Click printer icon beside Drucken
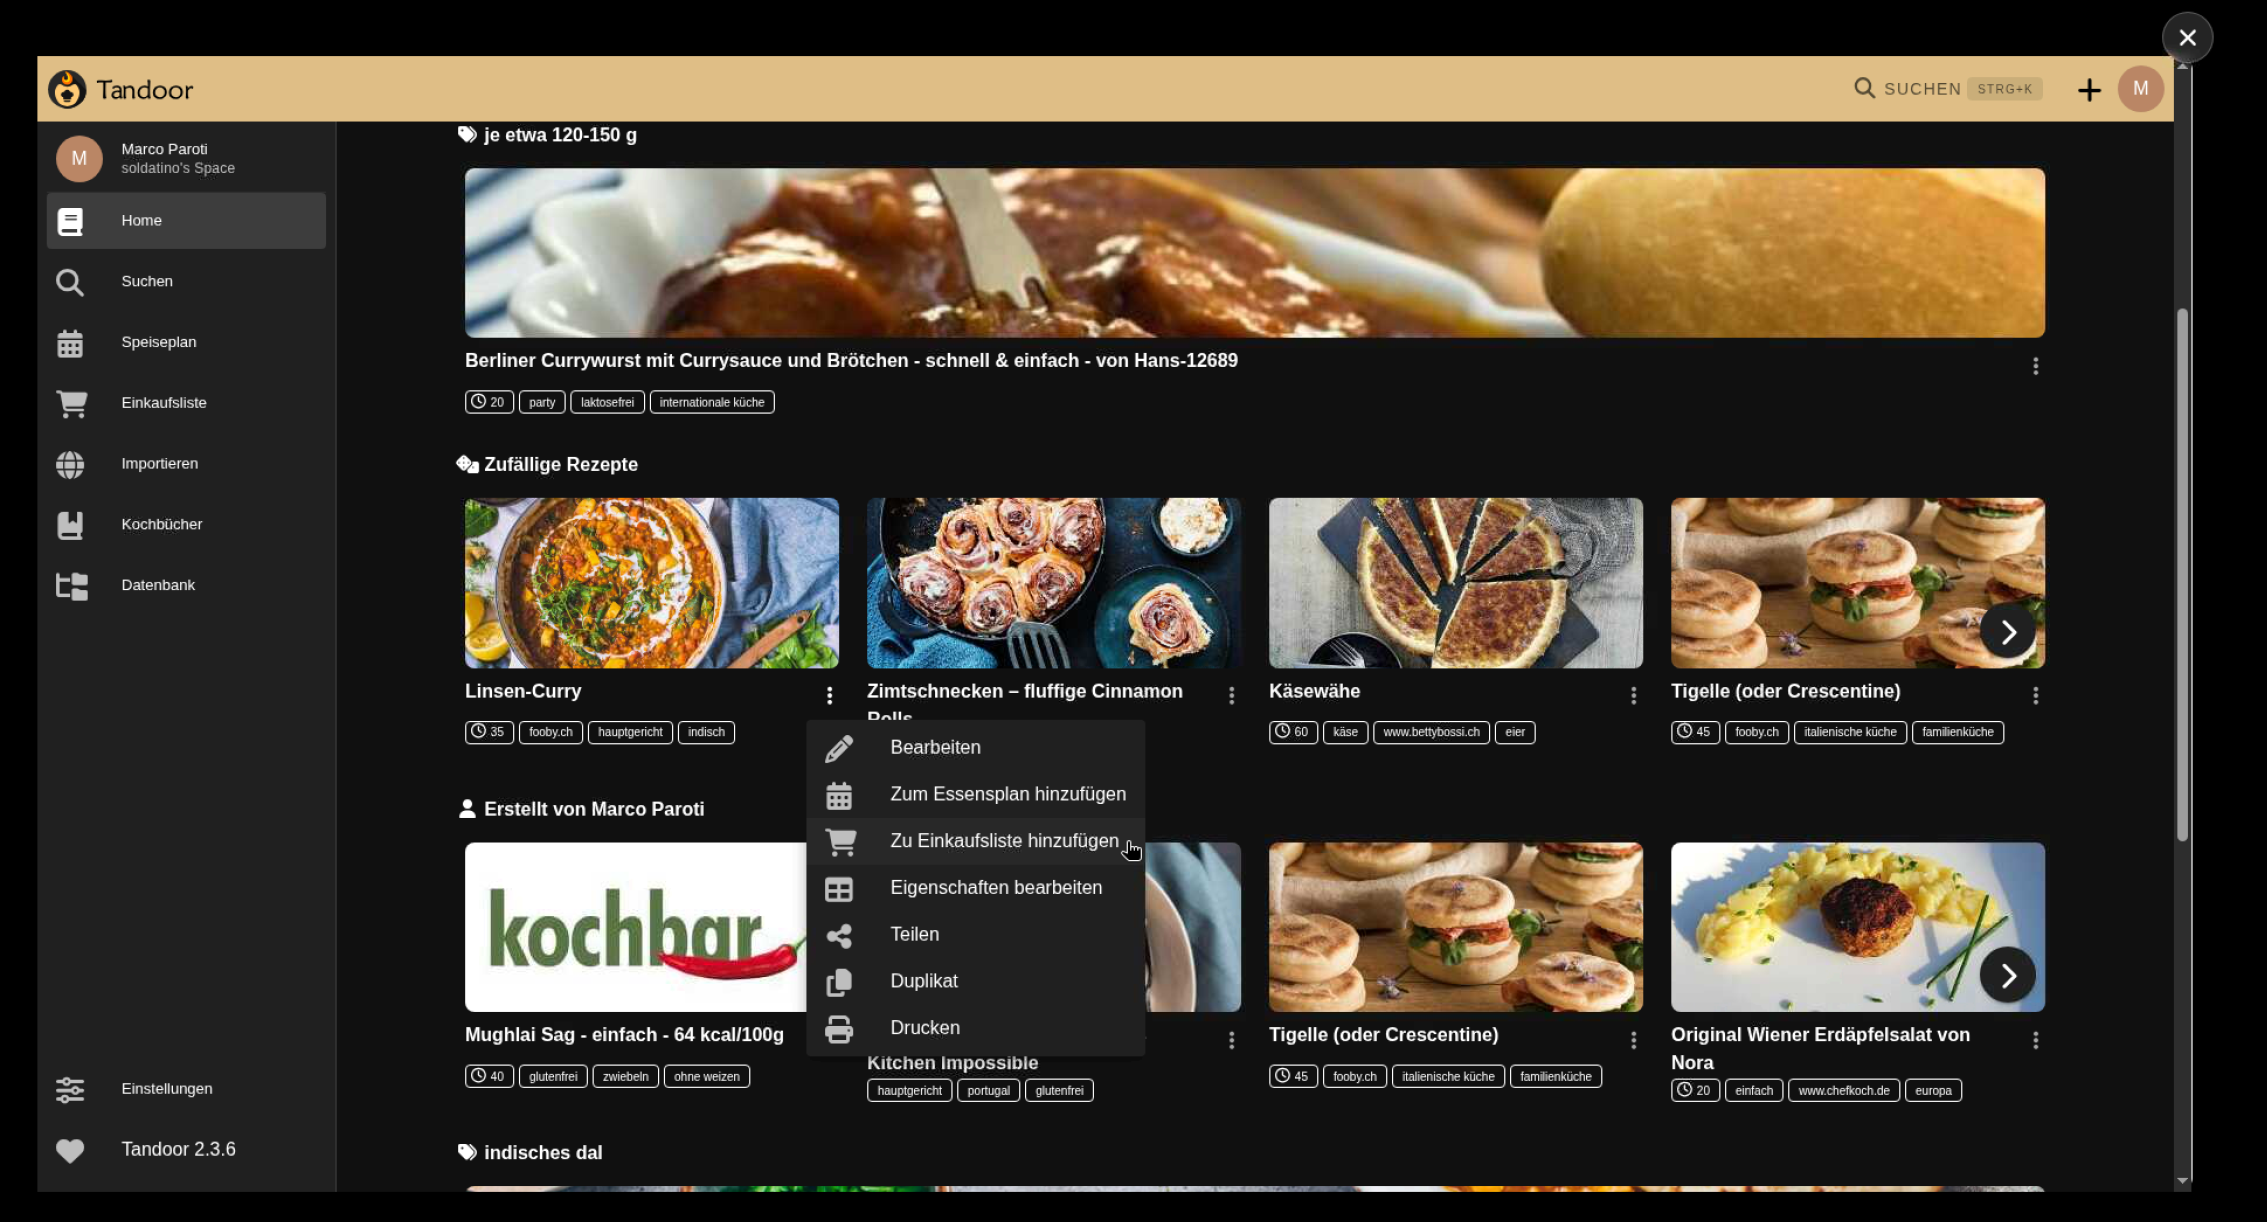Viewport: 2267px width, 1222px height. coord(838,1029)
